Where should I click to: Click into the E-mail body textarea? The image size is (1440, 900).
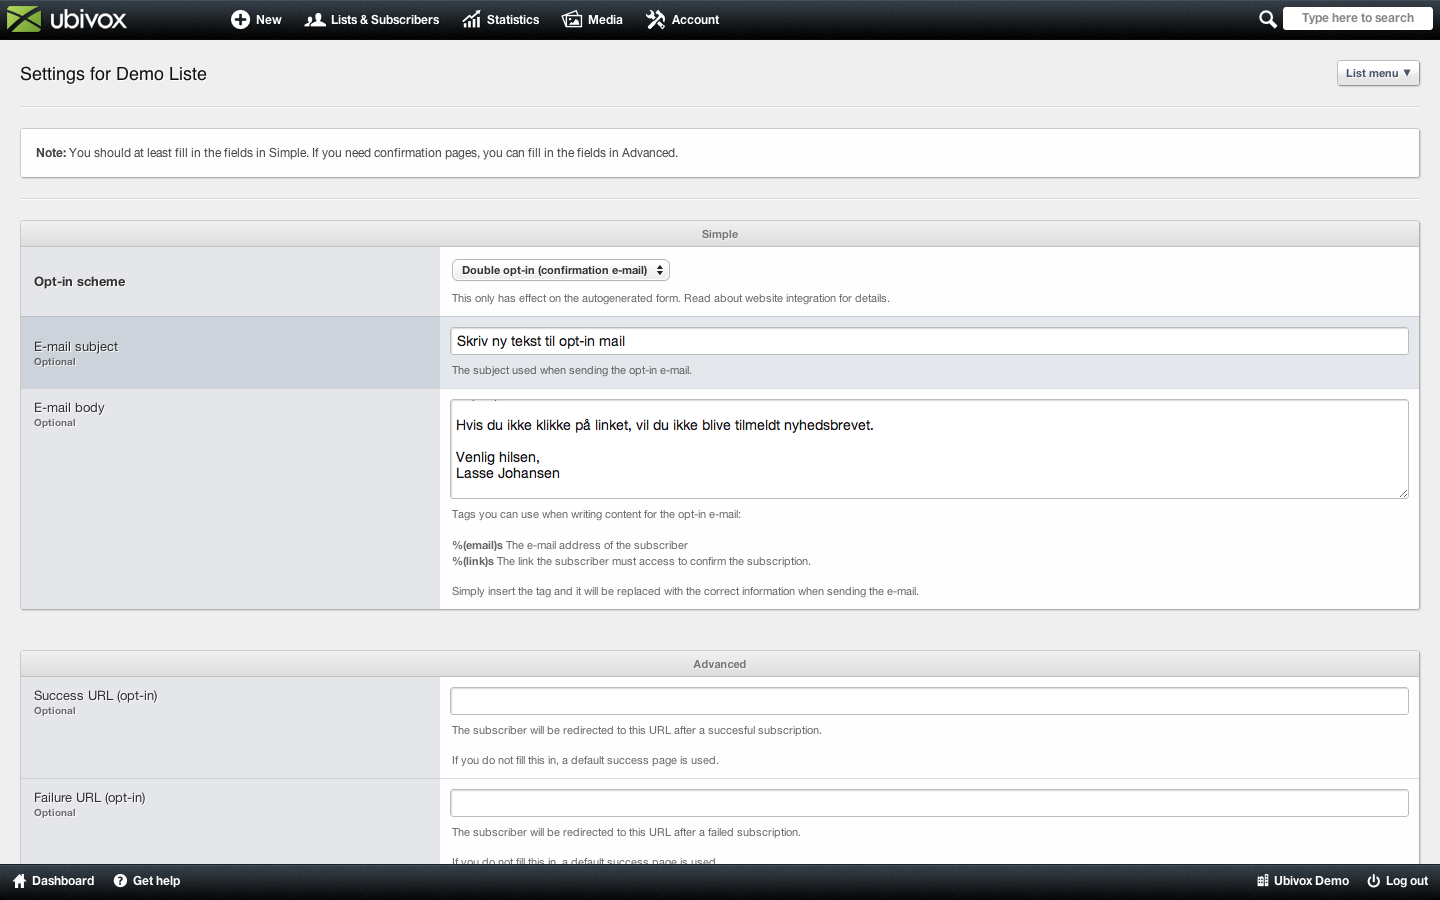[x=929, y=449]
